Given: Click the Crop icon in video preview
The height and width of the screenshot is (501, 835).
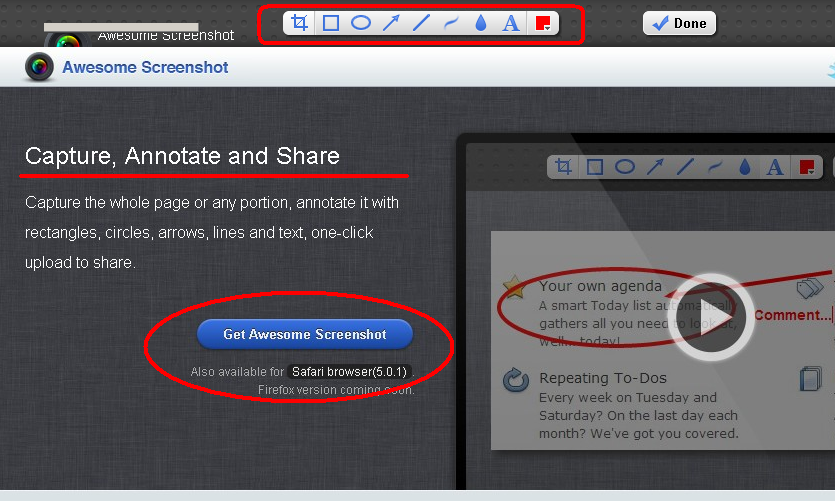Looking at the screenshot, I should point(563,167).
